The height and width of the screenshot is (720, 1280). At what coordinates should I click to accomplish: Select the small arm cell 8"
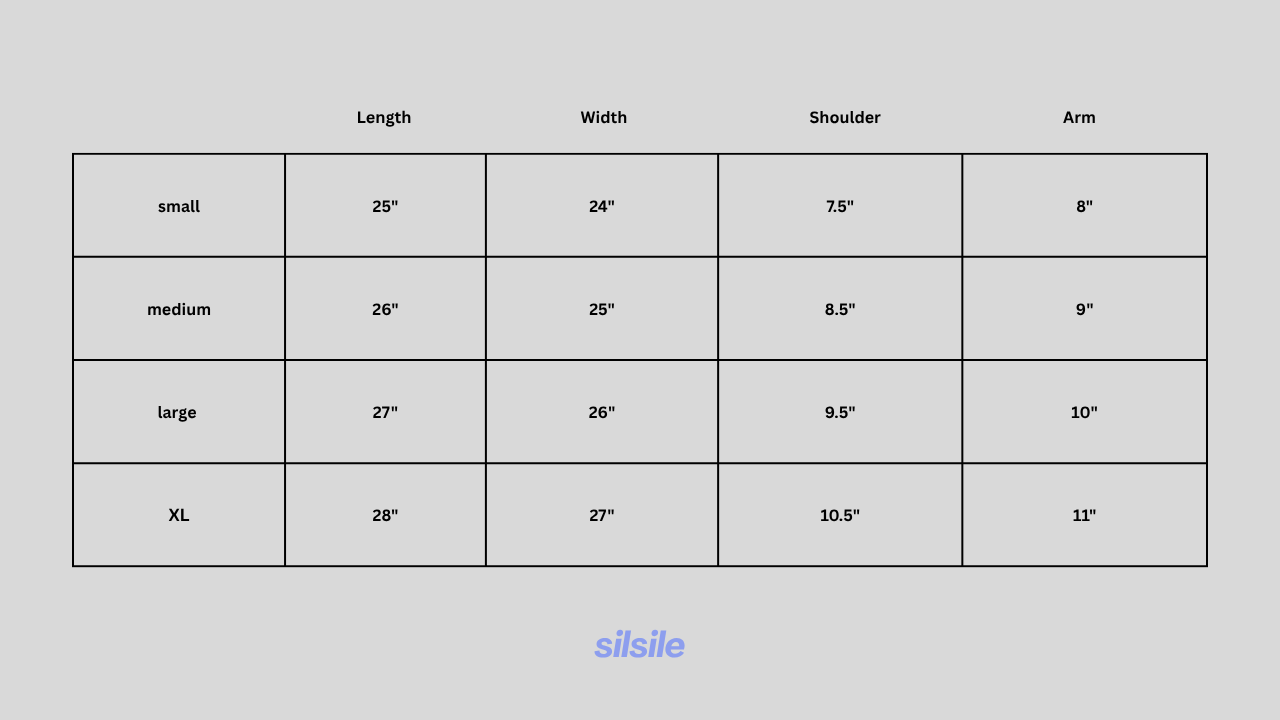(1084, 206)
